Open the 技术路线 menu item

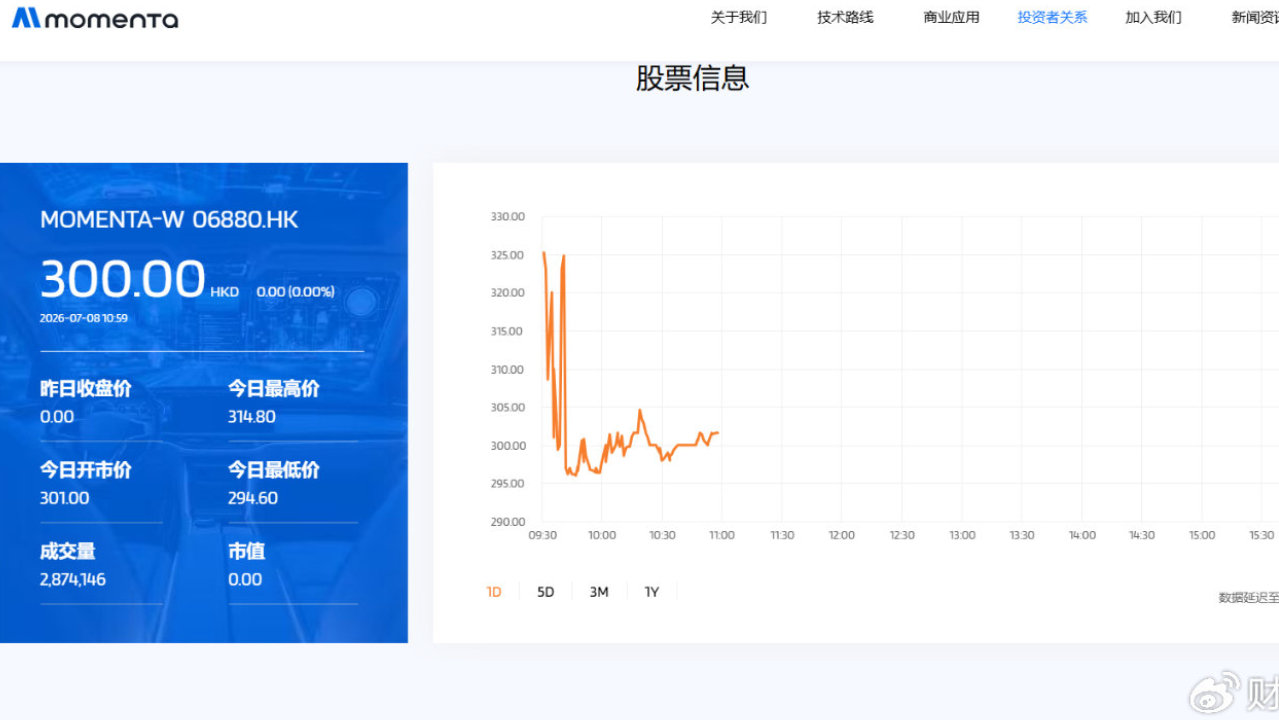click(845, 17)
